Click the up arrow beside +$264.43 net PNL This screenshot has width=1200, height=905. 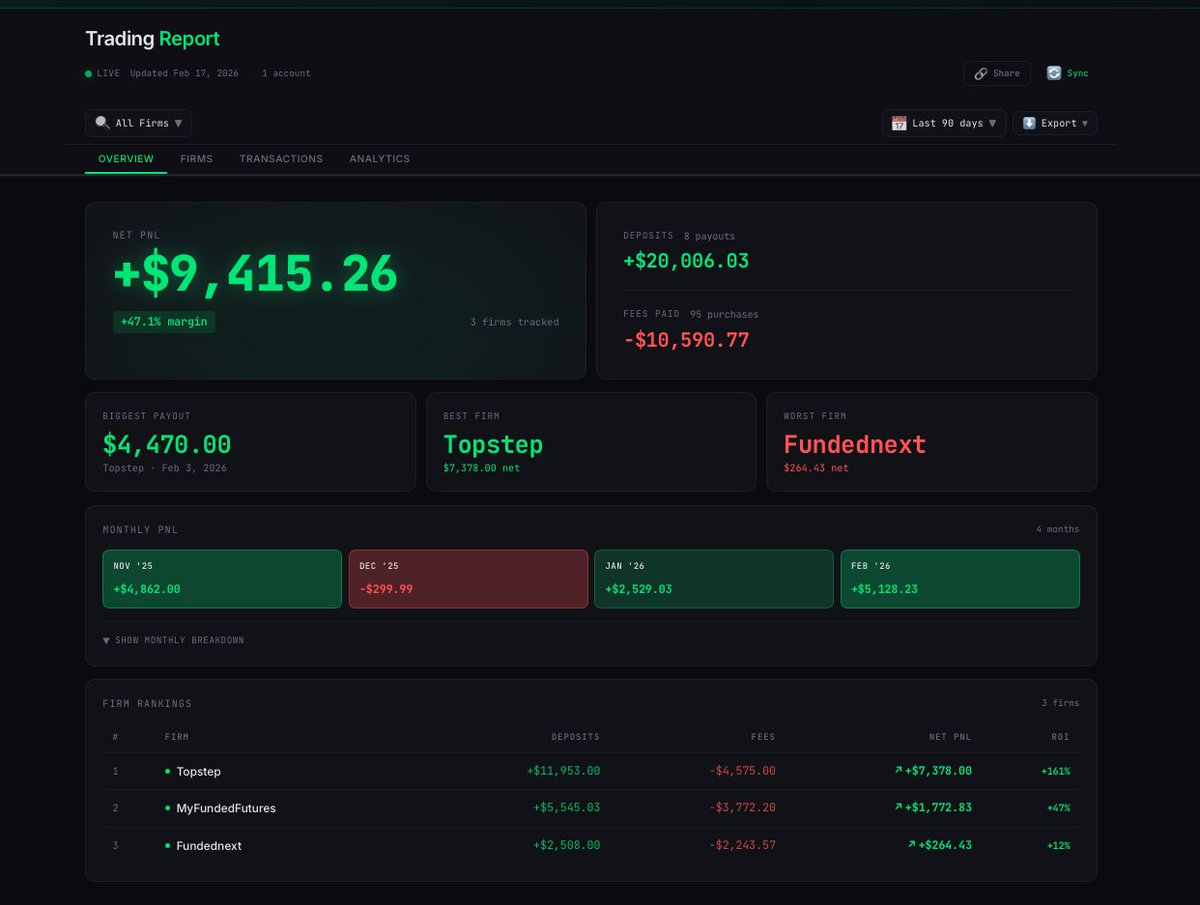[x=911, y=845]
